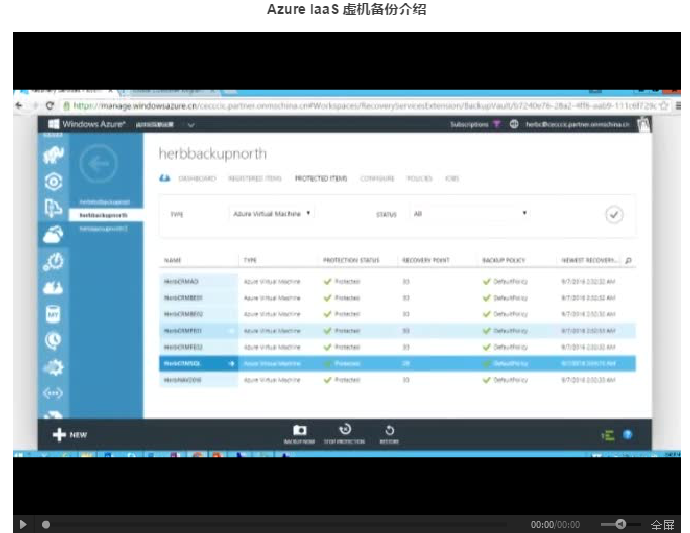Viewport: 690px width, 533px height.
Task: Go back with browser back arrow
Action: (x=19, y=106)
